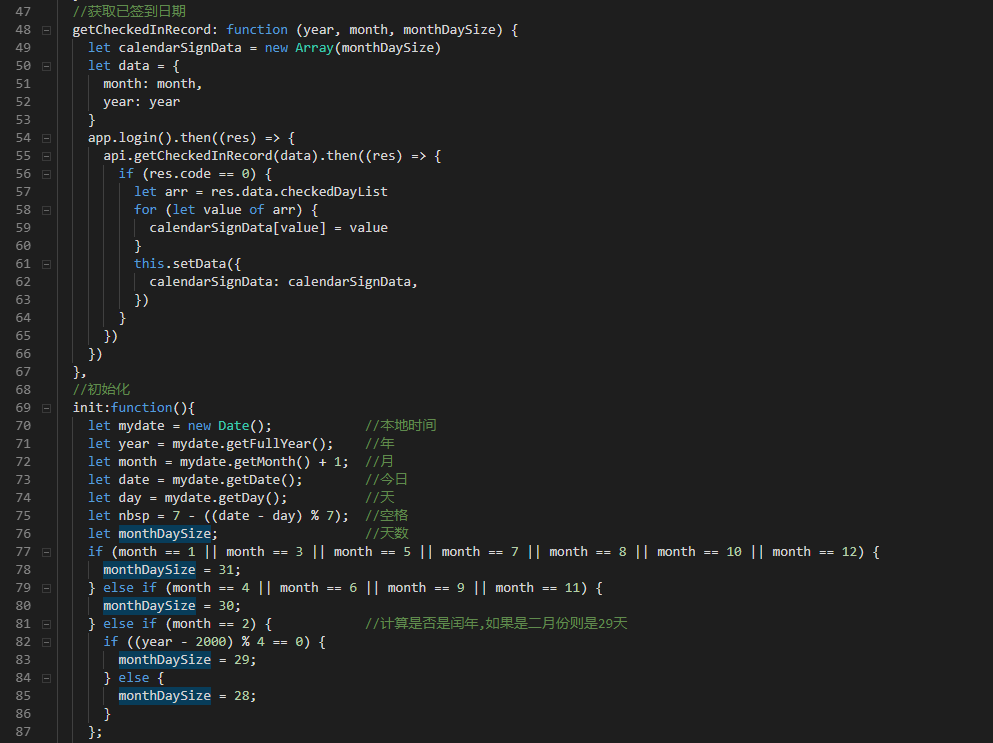993x743 pixels.
Task: Click 'getMonth' on line 72
Action: click(x=265, y=462)
